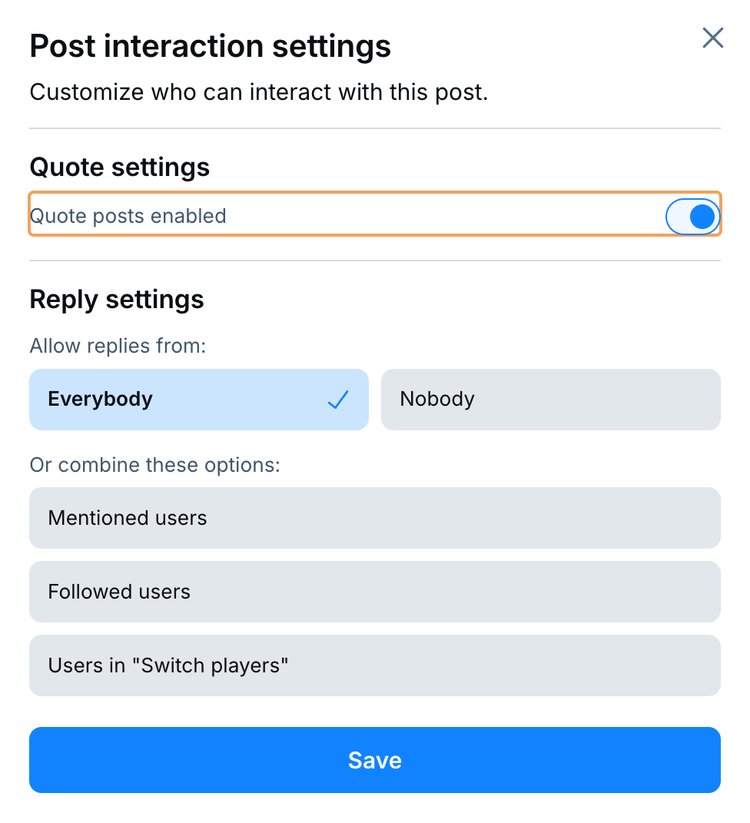Click the "Allow replies from:" label
Image resolution: width=750 pixels, height=823 pixels.
pos(117,346)
